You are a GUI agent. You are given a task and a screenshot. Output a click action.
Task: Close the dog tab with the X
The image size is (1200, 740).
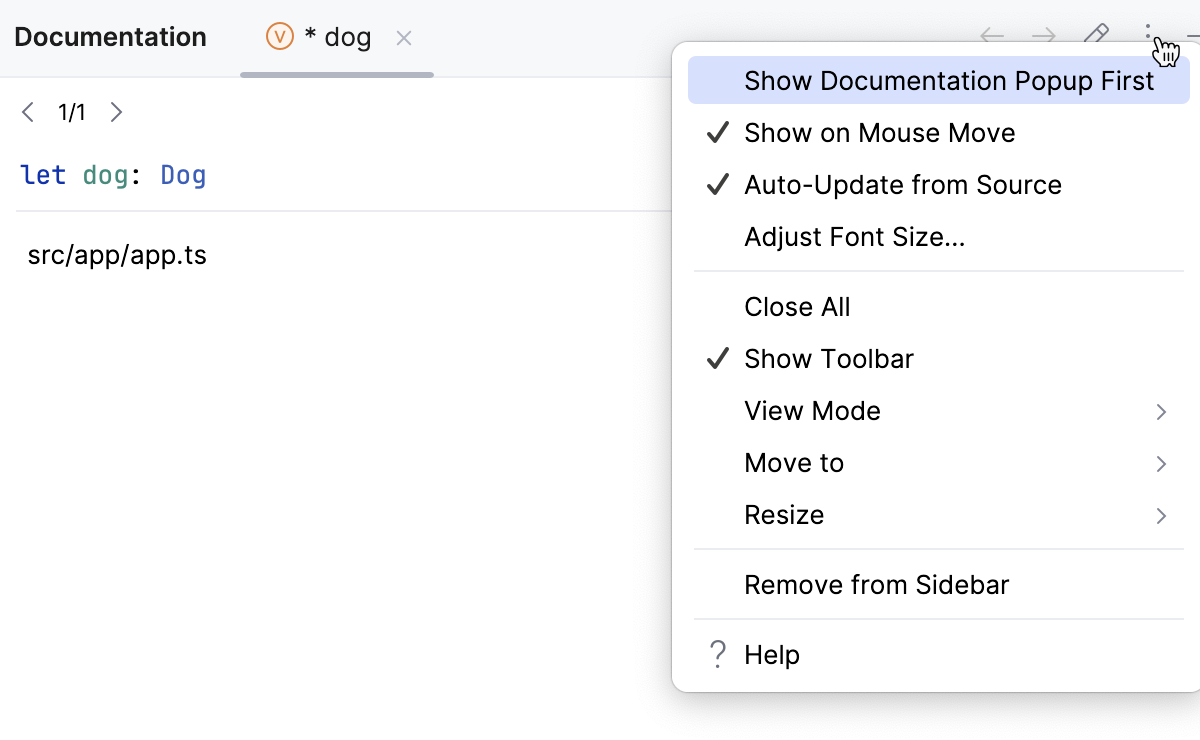(x=404, y=37)
